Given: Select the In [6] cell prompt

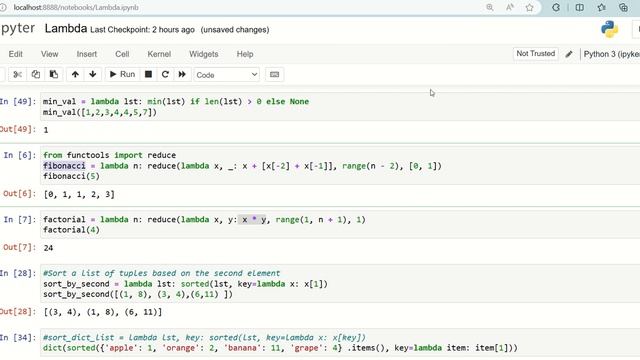Looking at the screenshot, I should click(x=20, y=155).
